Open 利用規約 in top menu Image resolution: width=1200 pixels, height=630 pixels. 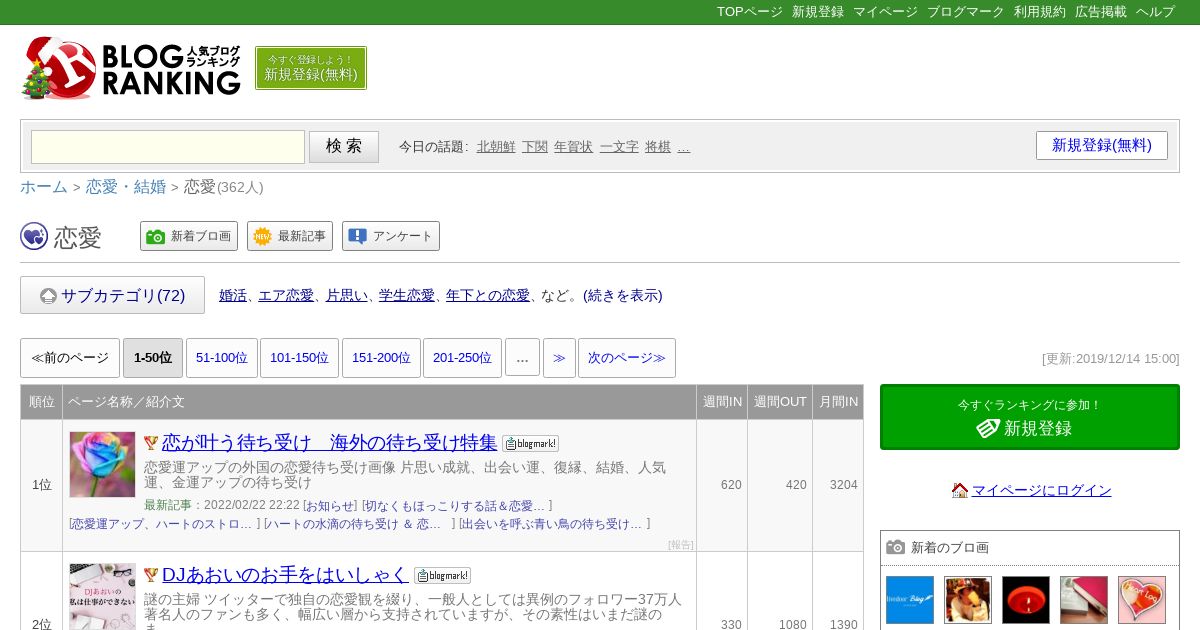[x=1040, y=12]
